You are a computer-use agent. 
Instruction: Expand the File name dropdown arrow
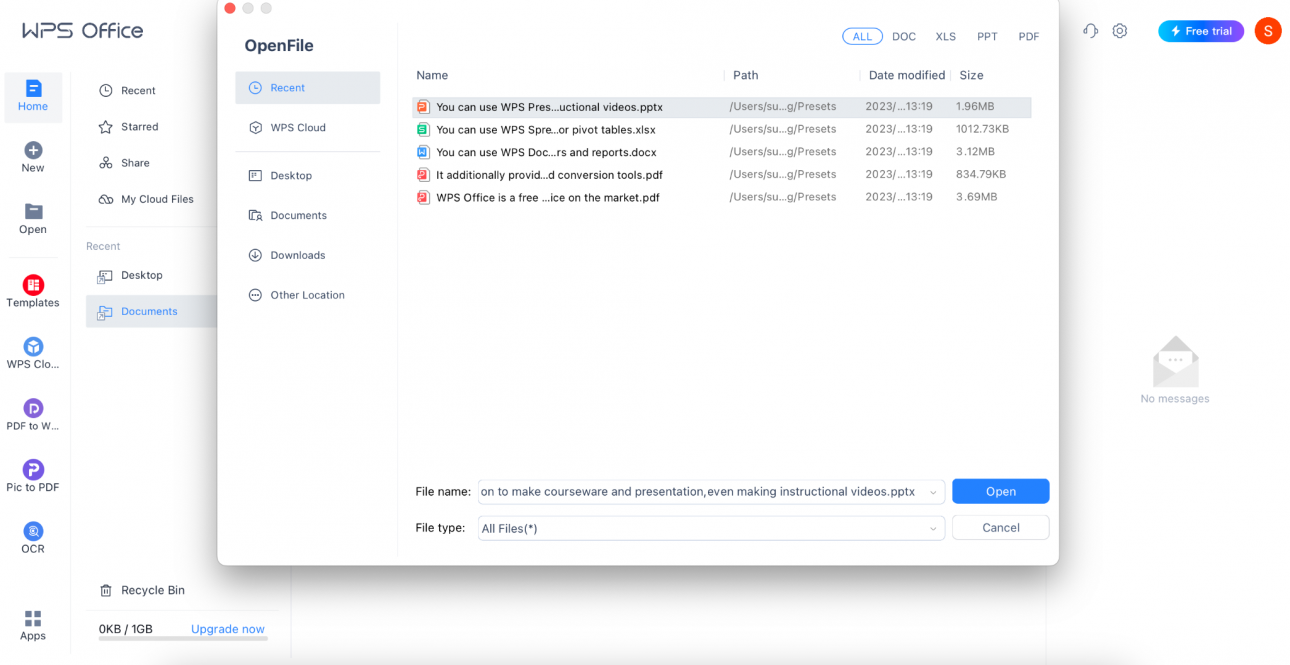tap(933, 492)
